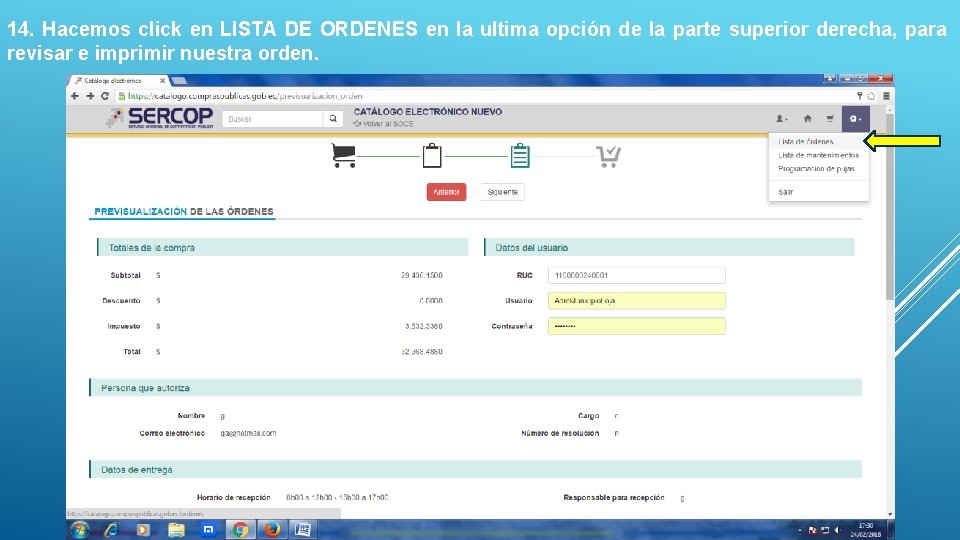Click the Usuario input field
Screen dimensions: 960x540
pos(637,301)
